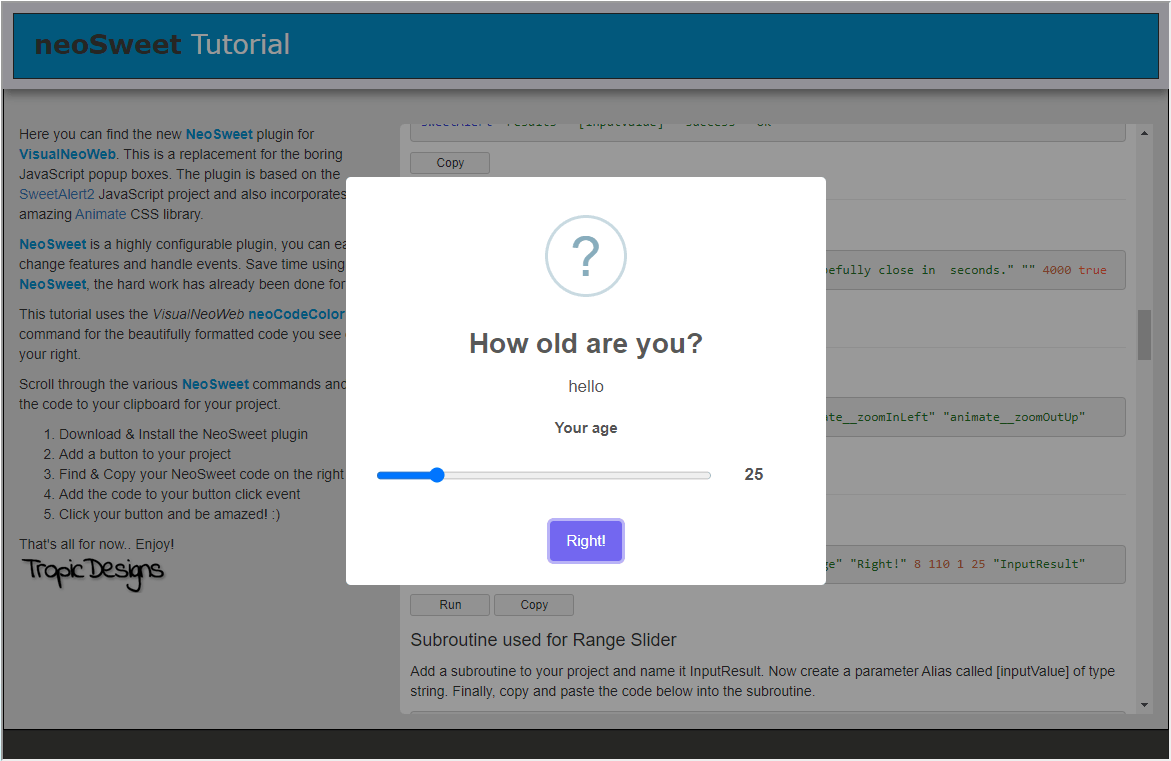
Task: Click the Copy button next to Run
Action: [534, 605]
